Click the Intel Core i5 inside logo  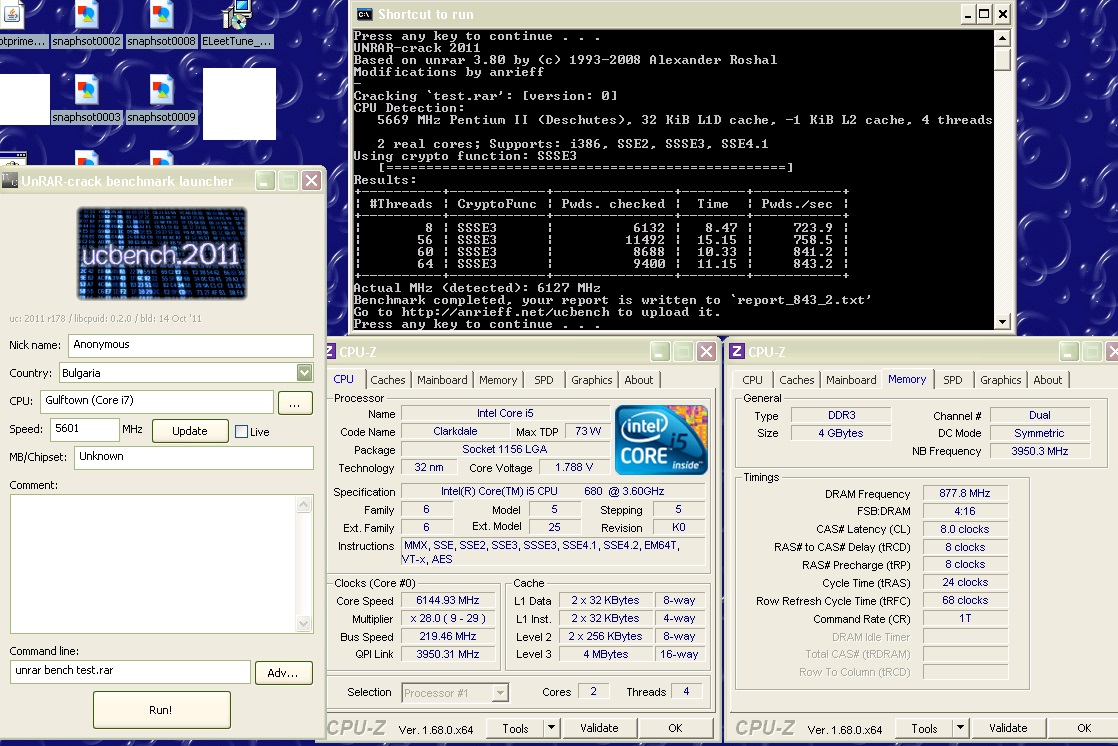click(x=661, y=440)
